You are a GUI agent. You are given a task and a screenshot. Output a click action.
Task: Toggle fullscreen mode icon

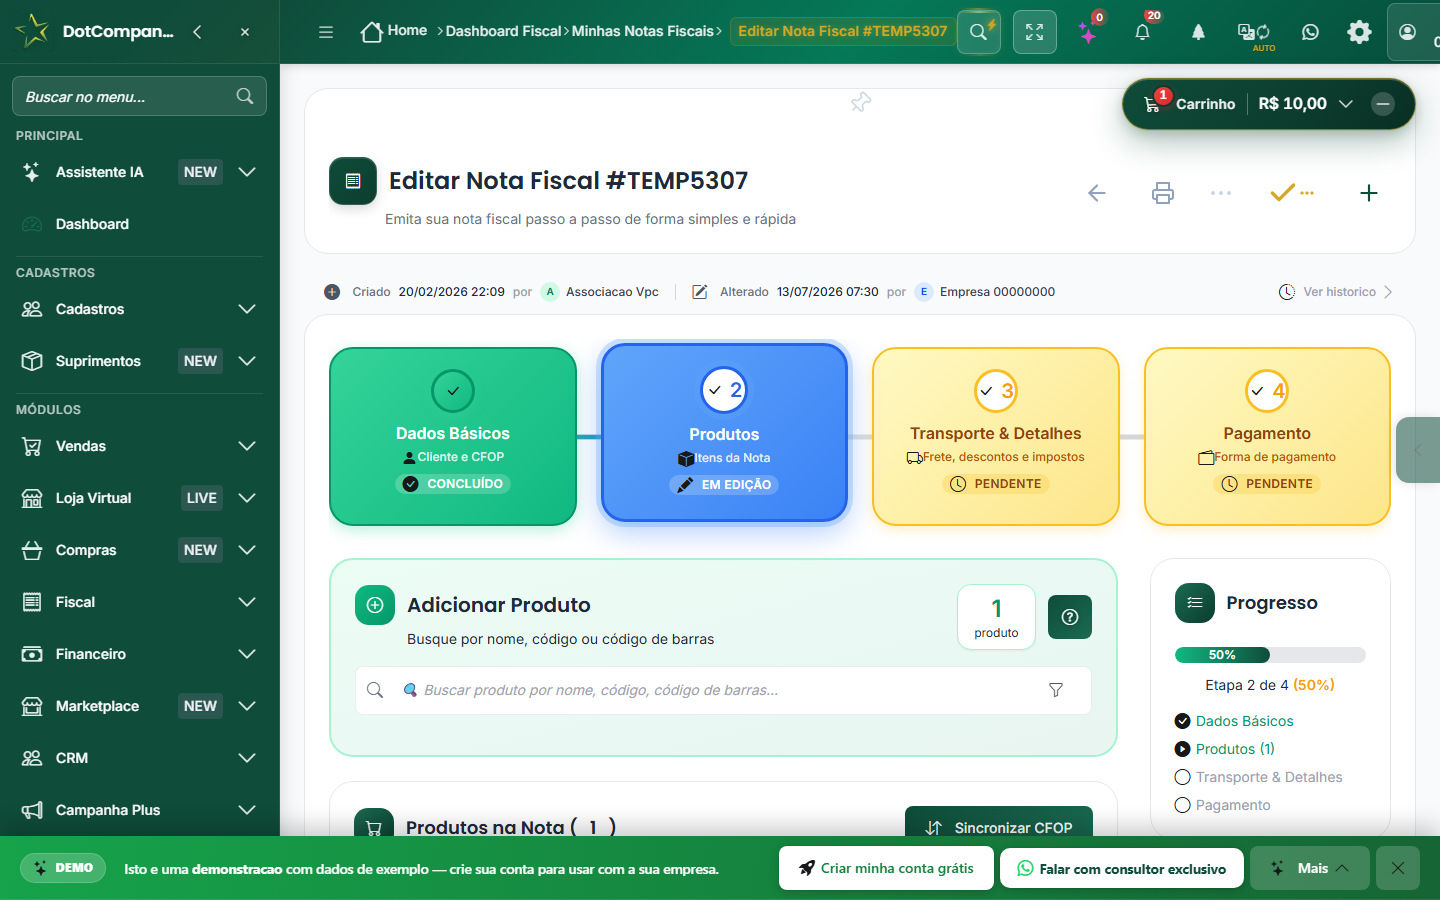coord(1035,32)
